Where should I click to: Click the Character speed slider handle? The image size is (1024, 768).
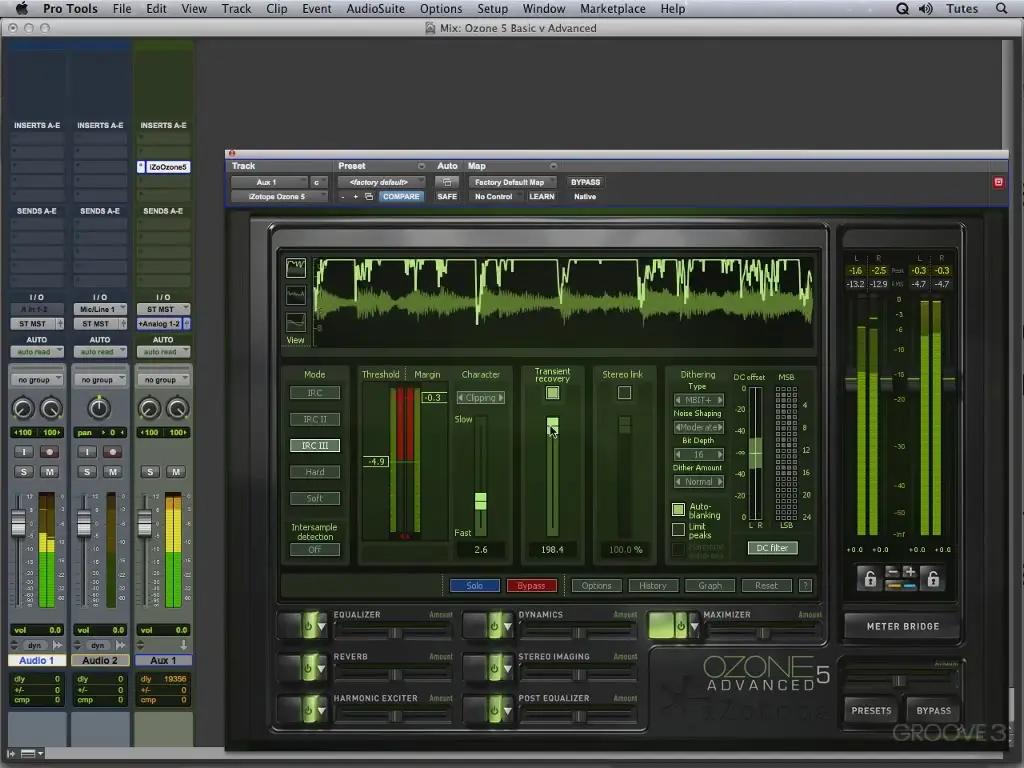[481, 501]
